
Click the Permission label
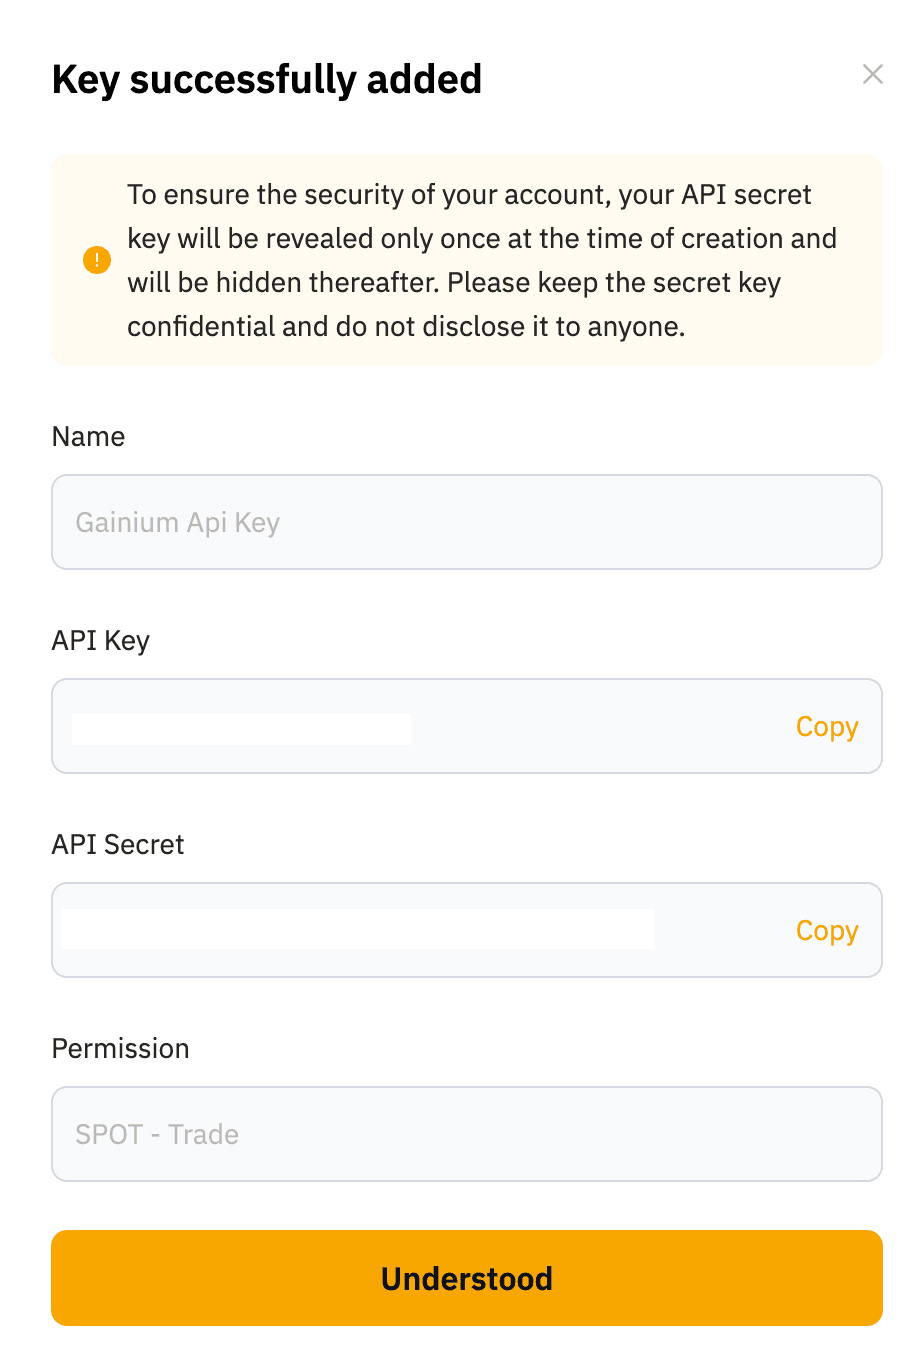point(120,1049)
